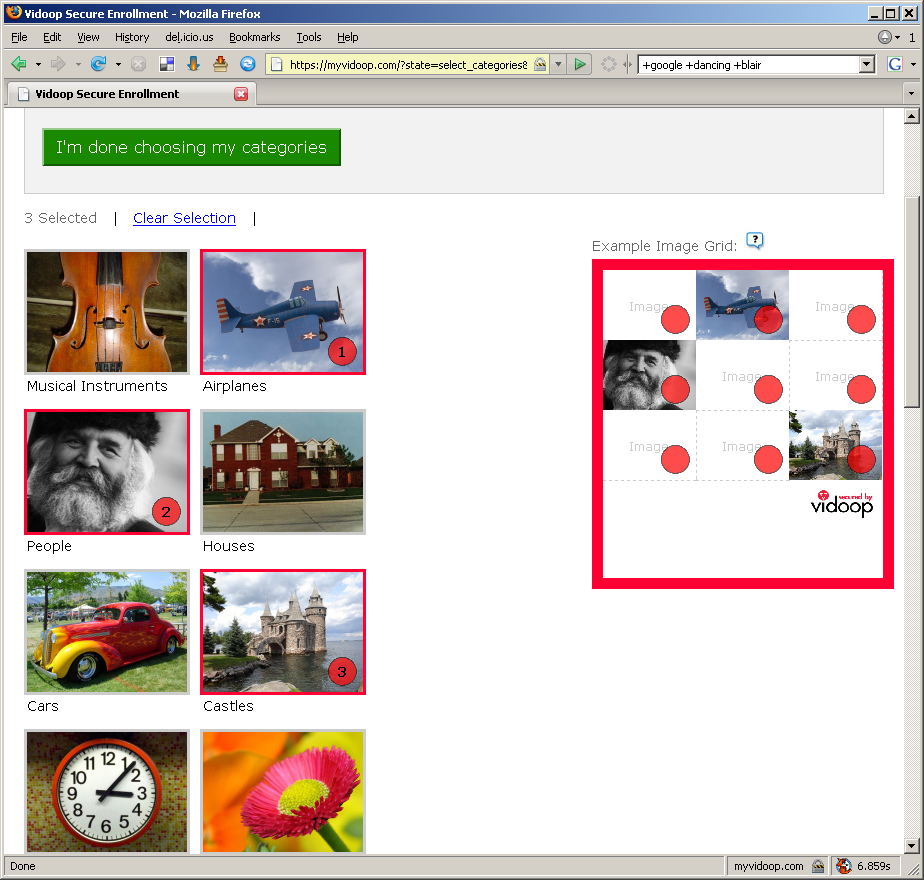Click the '3 Selected' count text
This screenshot has width=924, height=880.
click(x=61, y=218)
